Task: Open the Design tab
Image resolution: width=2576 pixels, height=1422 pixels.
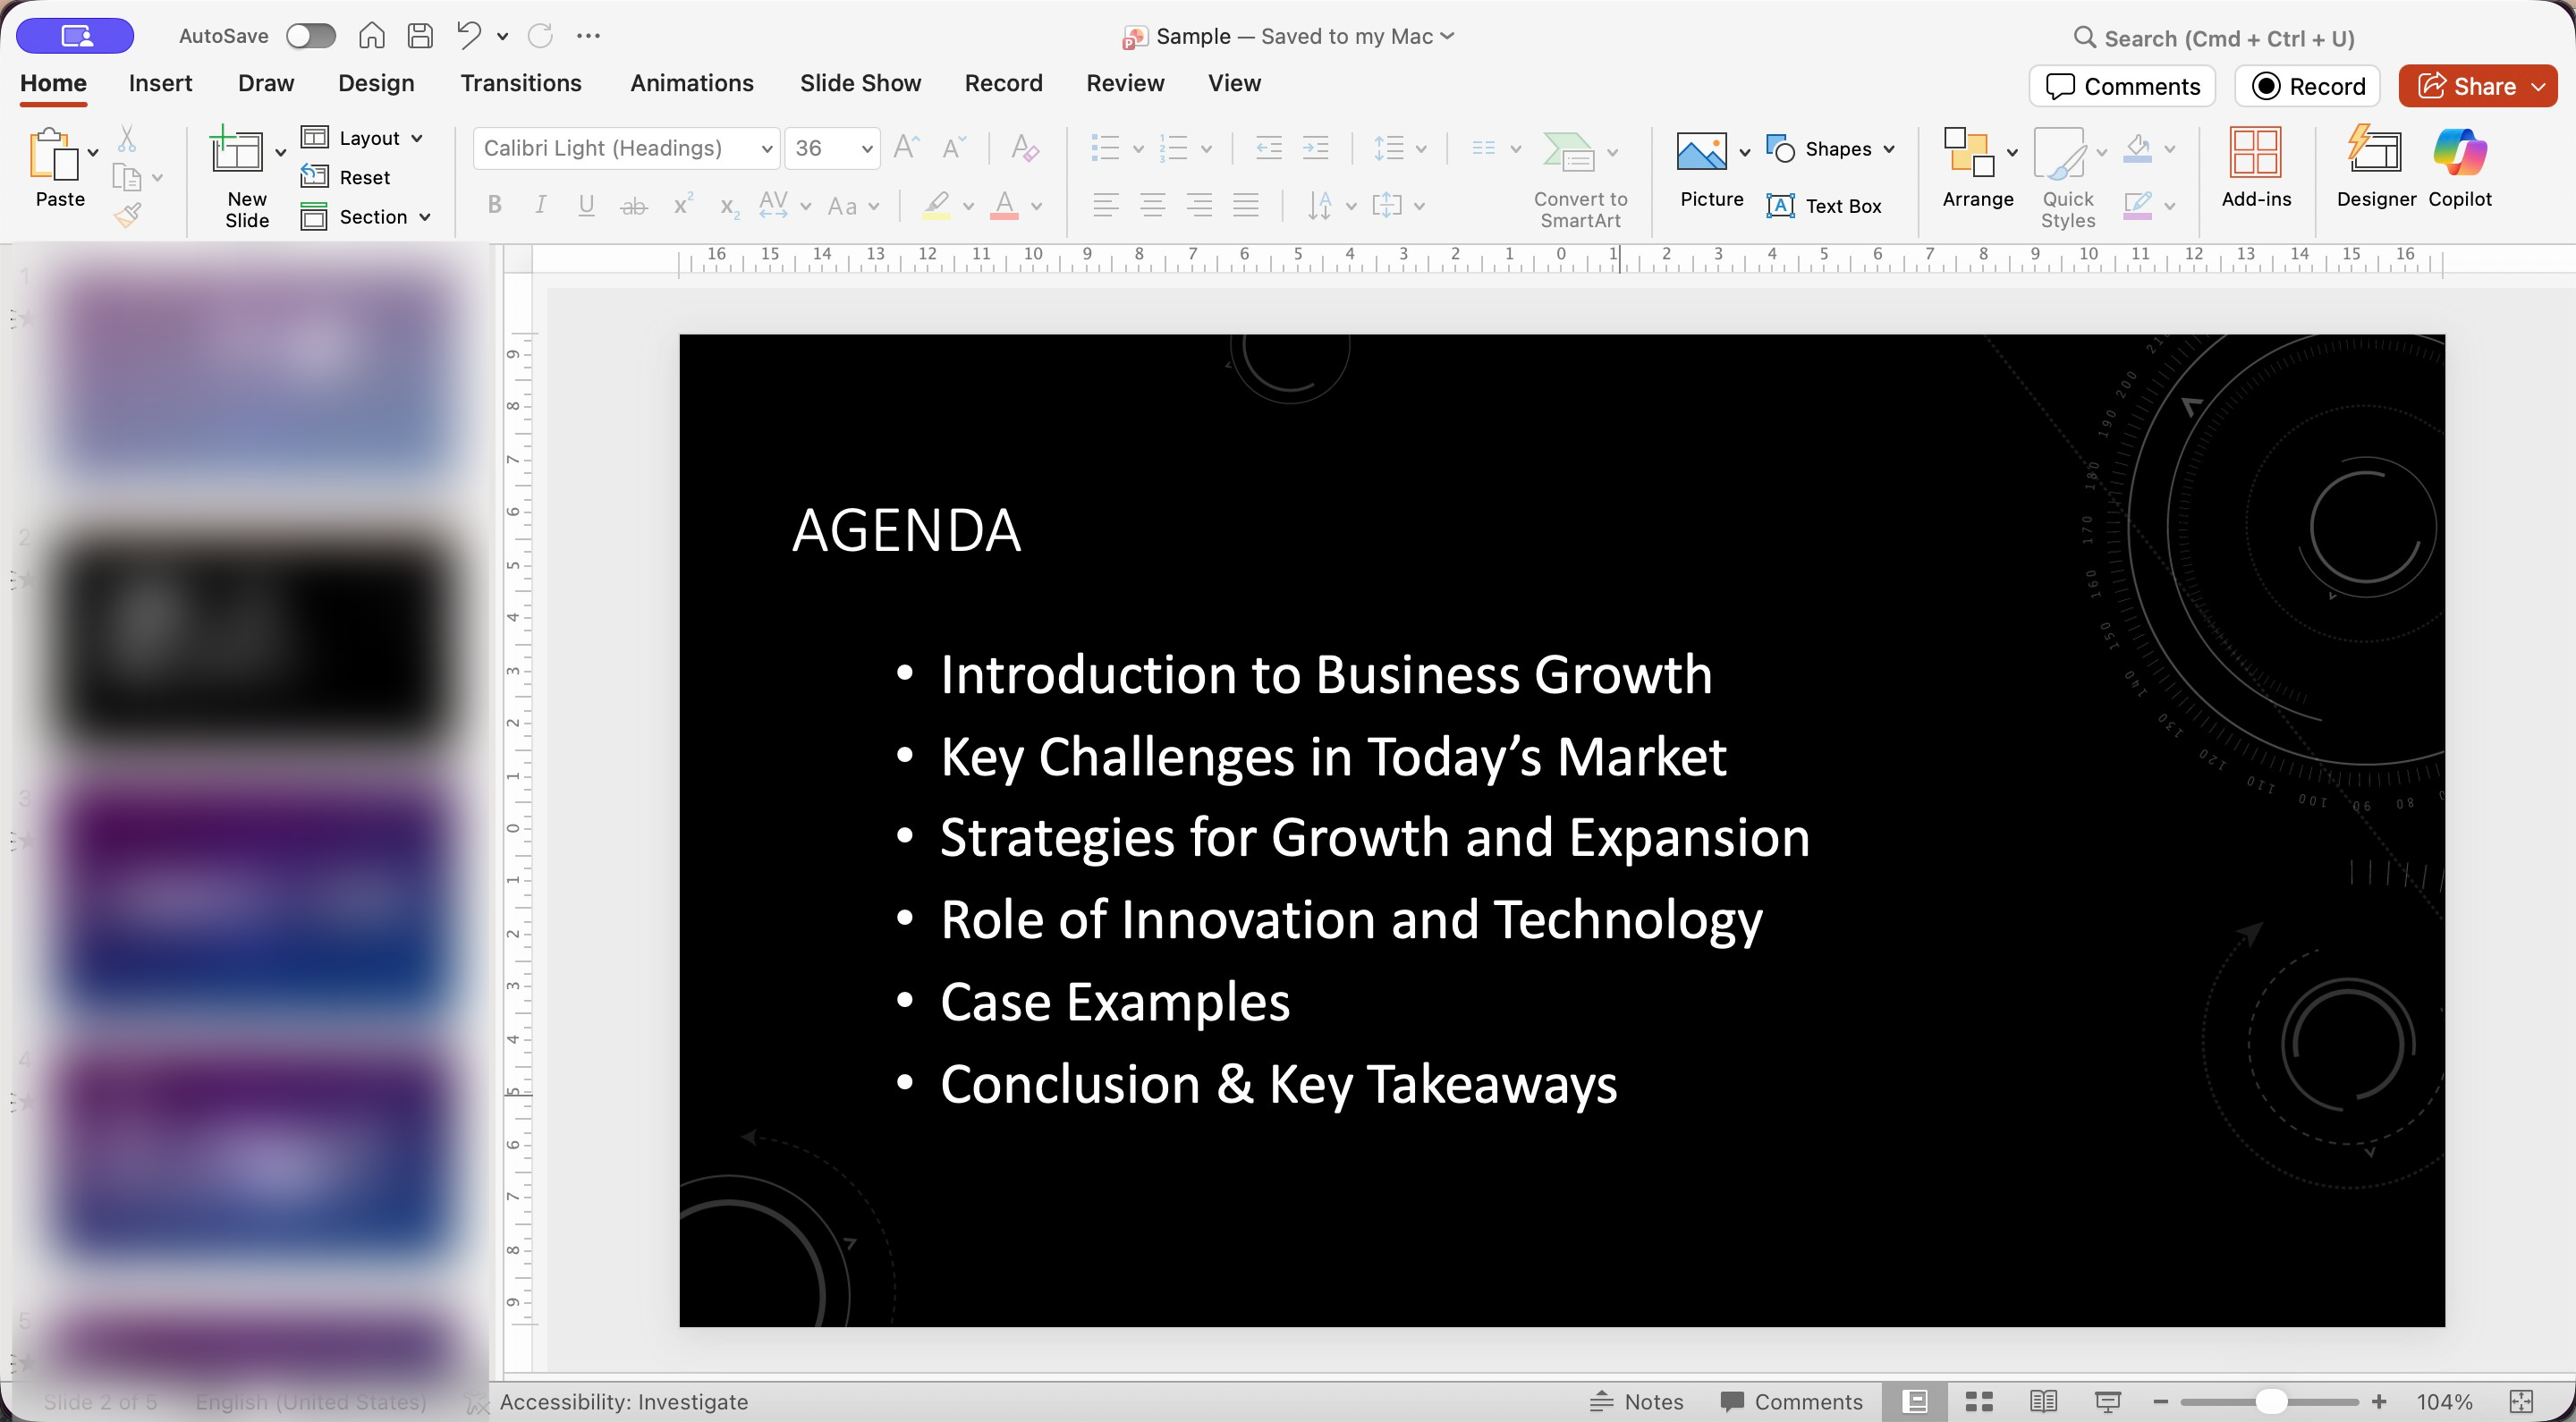Action: (375, 83)
